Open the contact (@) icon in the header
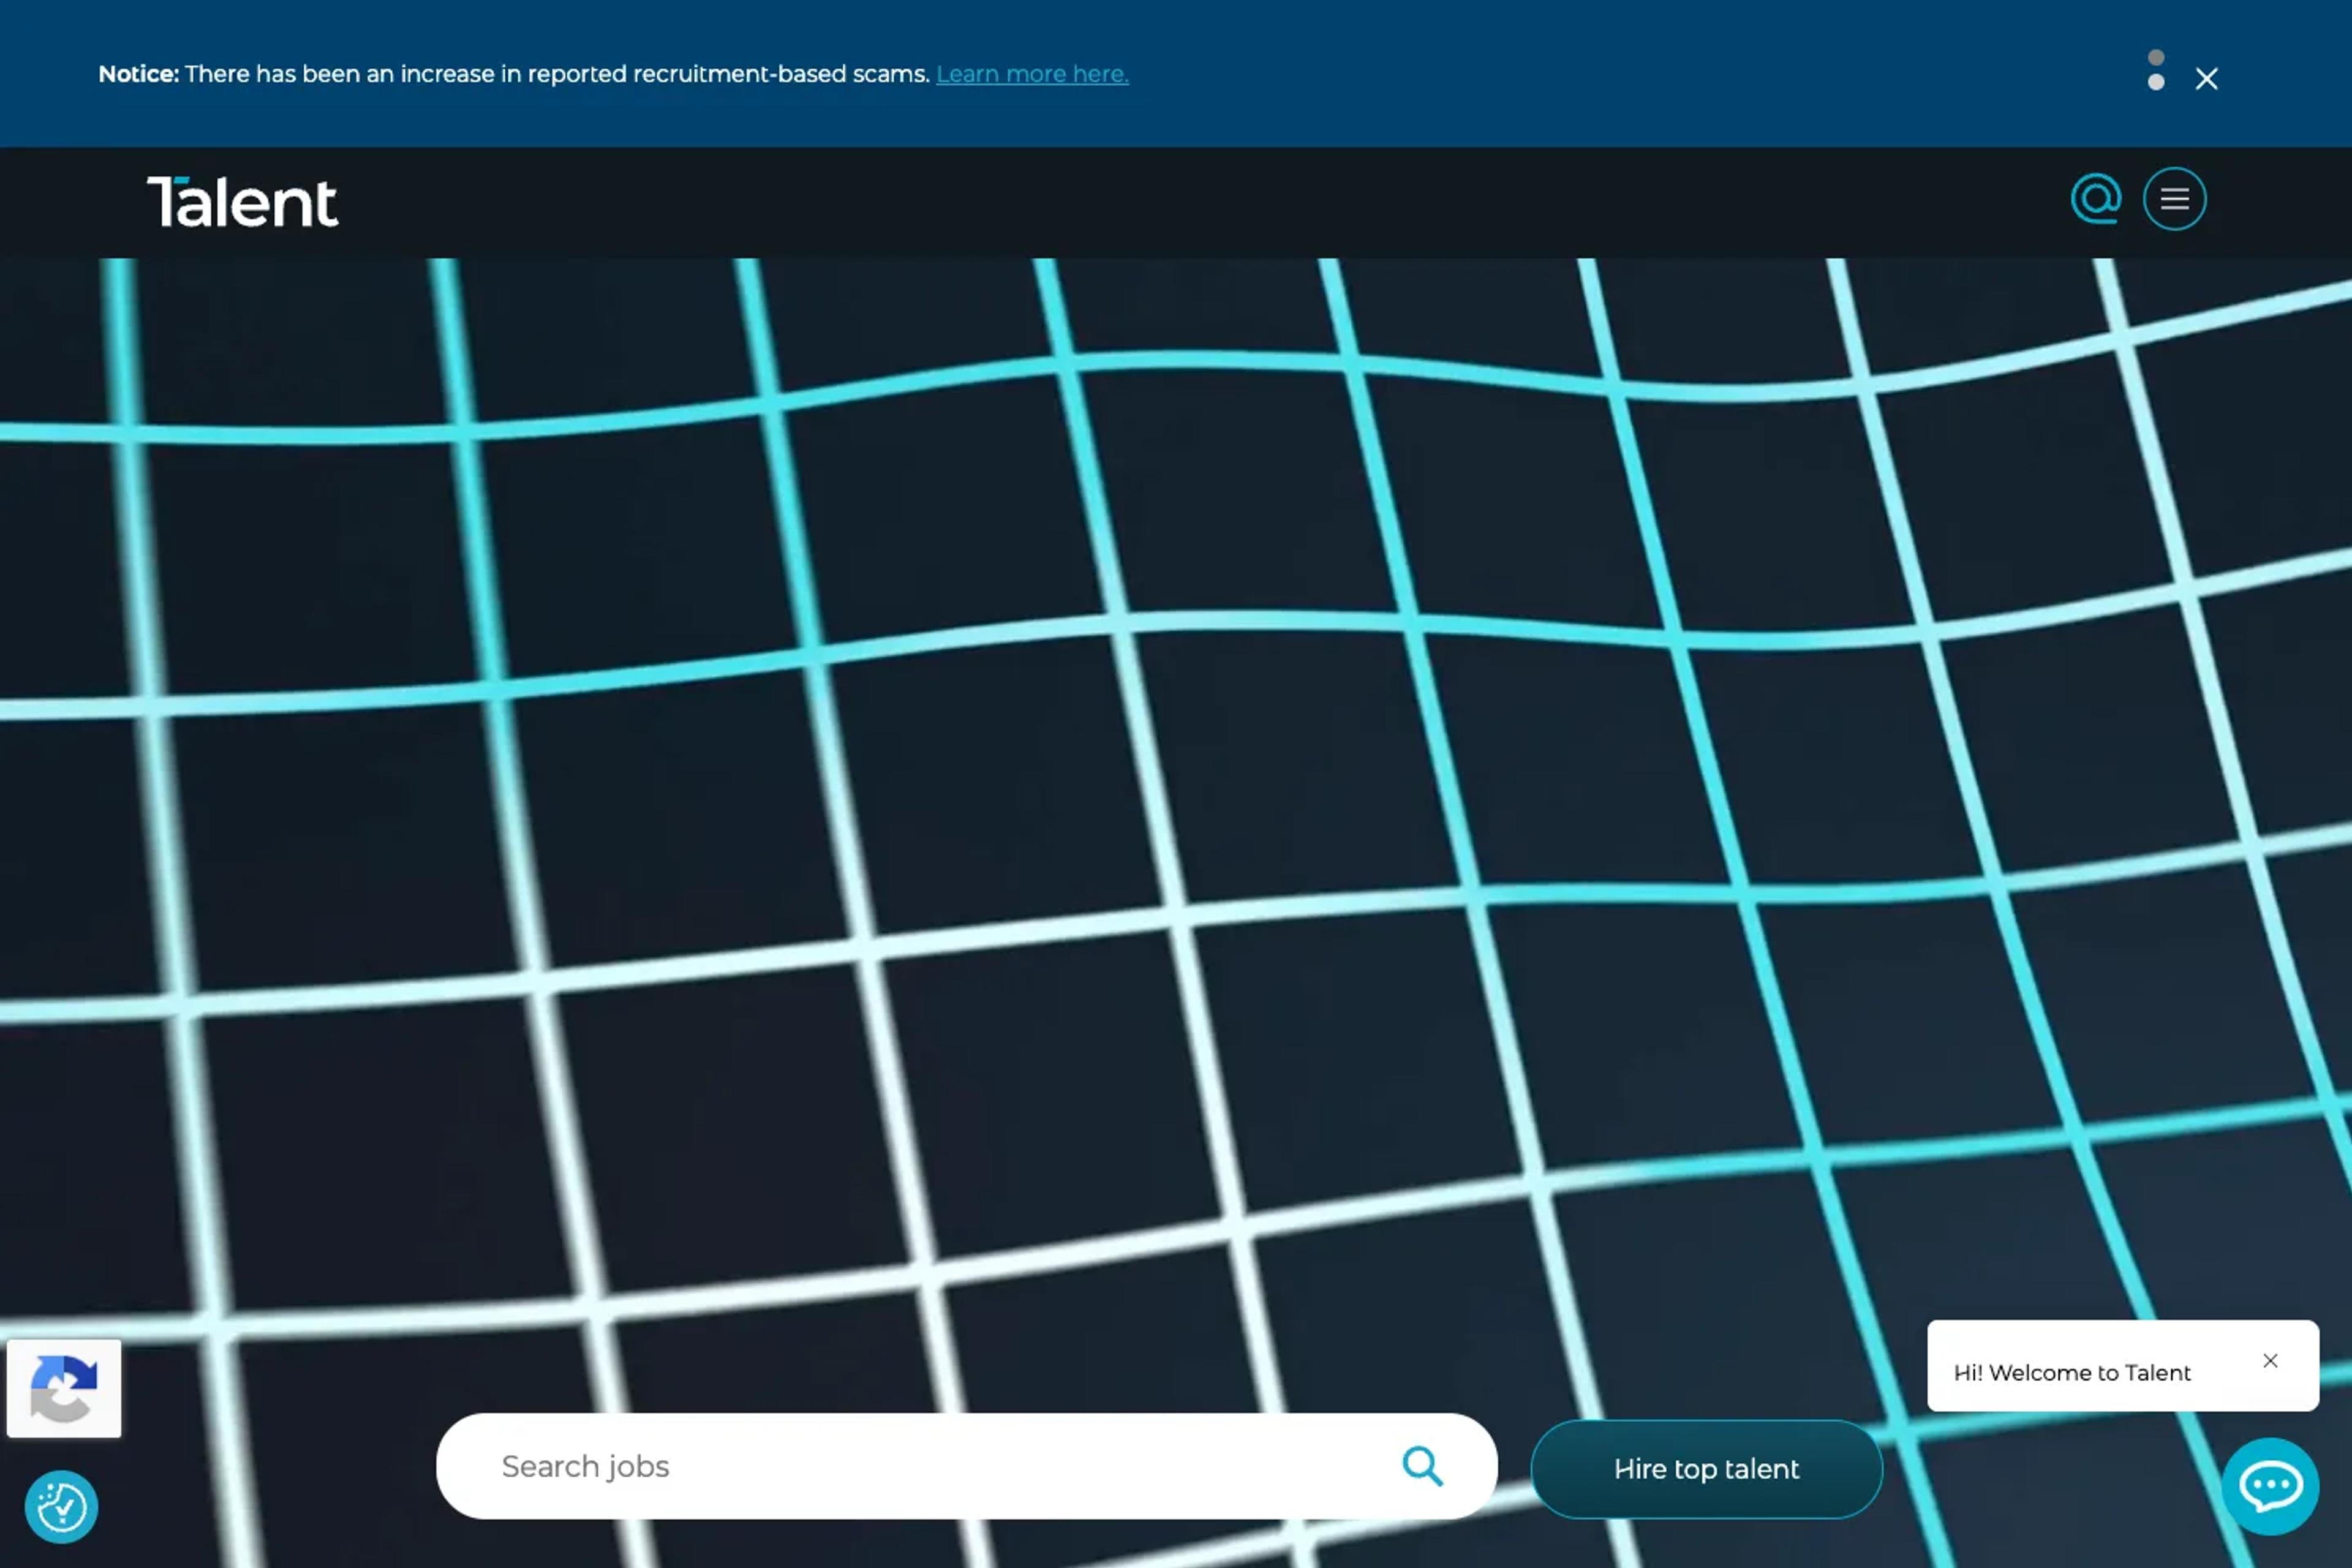This screenshot has width=2352, height=1568. click(x=2096, y=198)
